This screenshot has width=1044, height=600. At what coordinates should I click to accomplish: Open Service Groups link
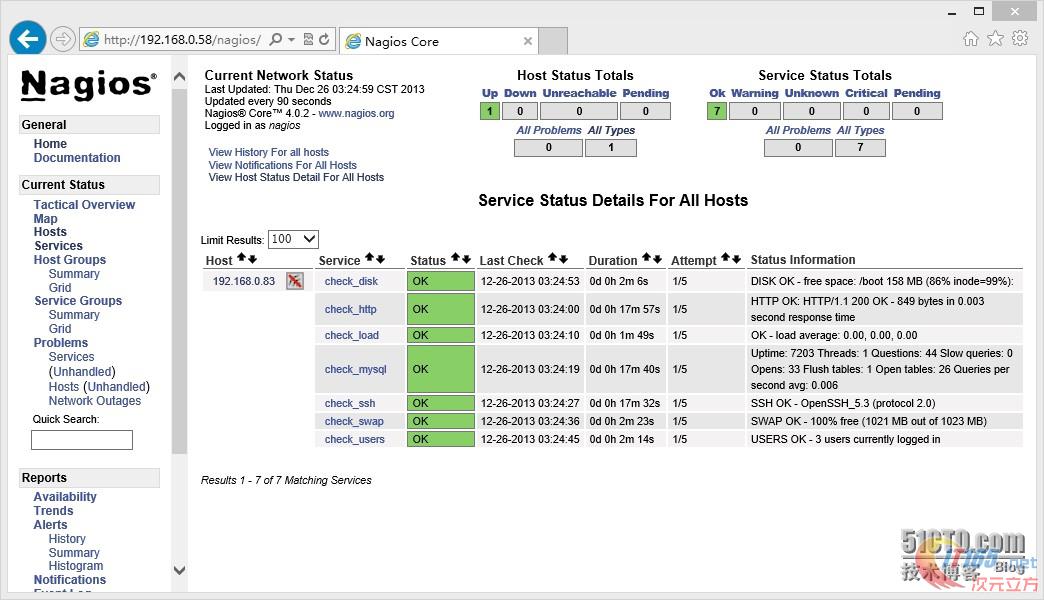pyautogui.click(x=79, y=301)
